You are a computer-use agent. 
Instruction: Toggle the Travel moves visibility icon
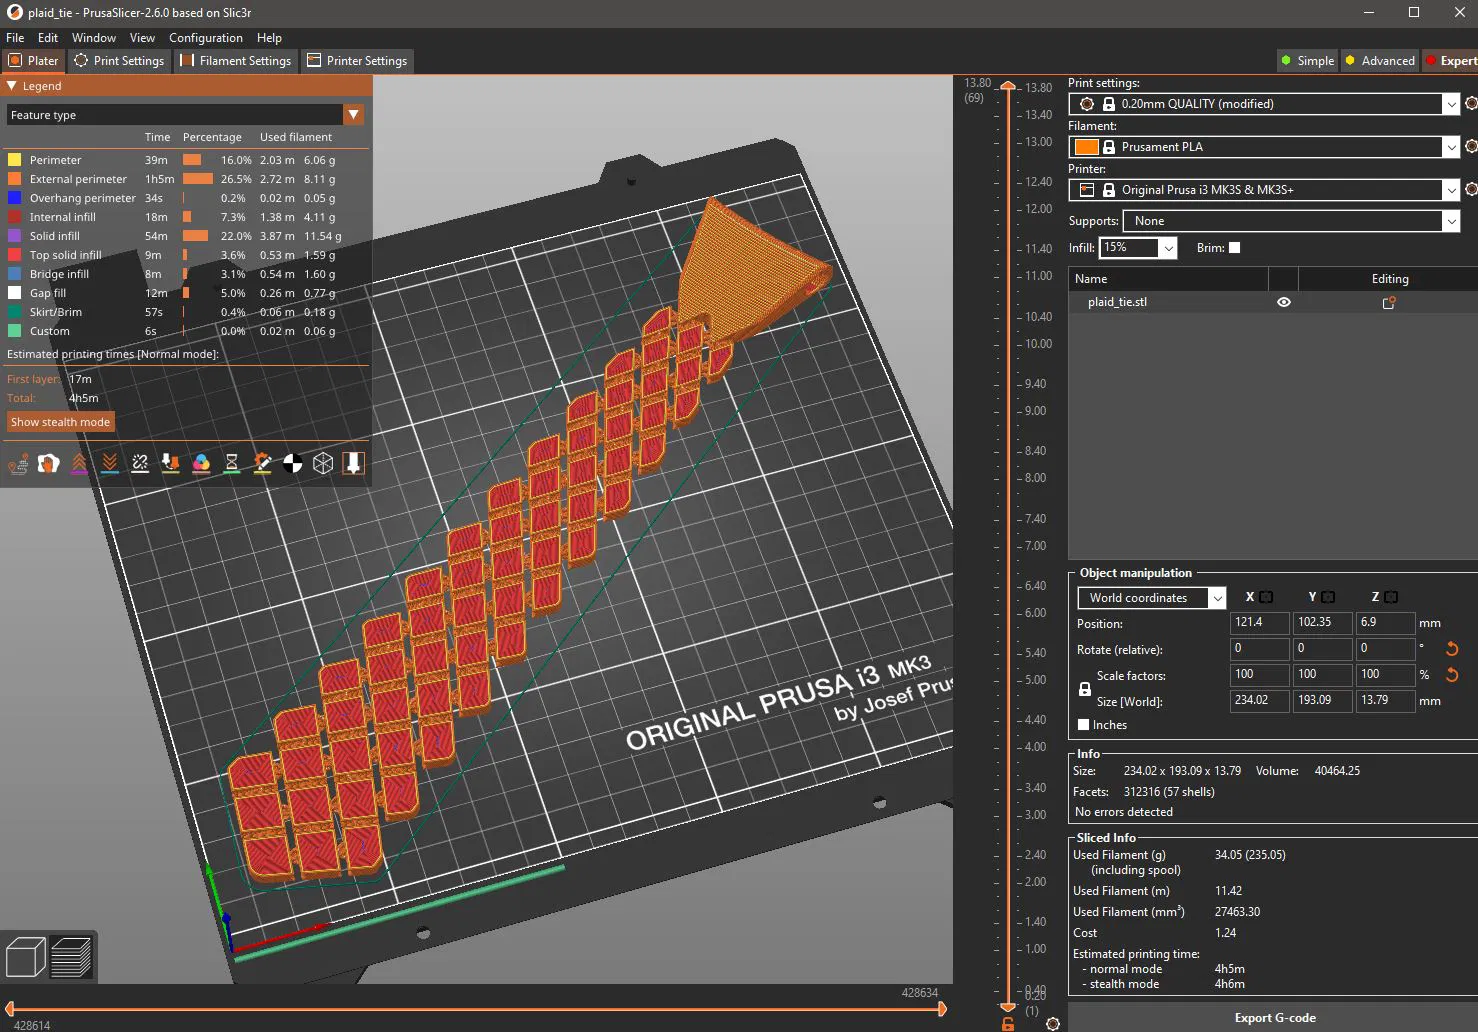tap(18, 463)
